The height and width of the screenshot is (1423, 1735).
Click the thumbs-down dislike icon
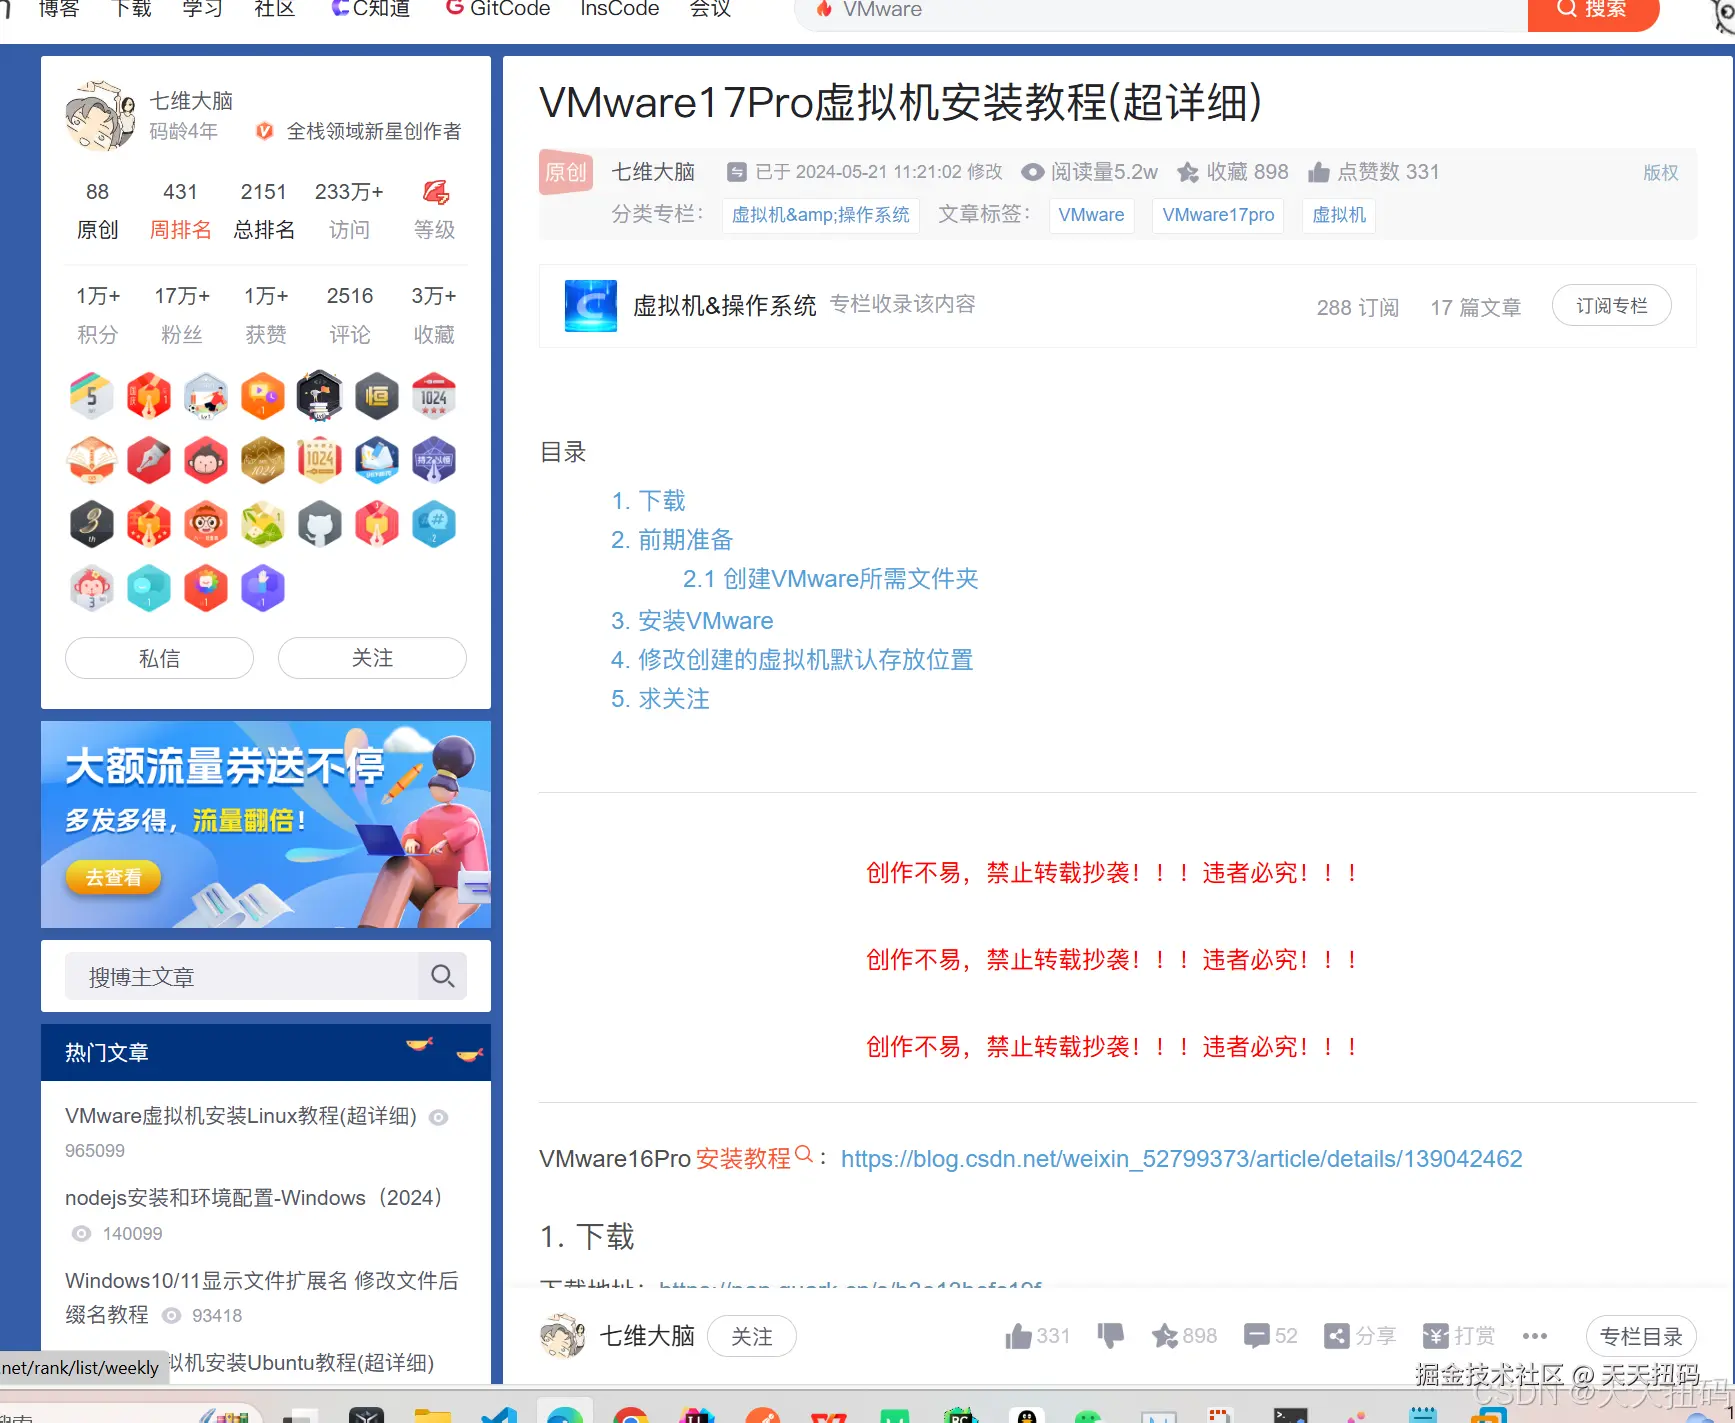point(1111,1336)
